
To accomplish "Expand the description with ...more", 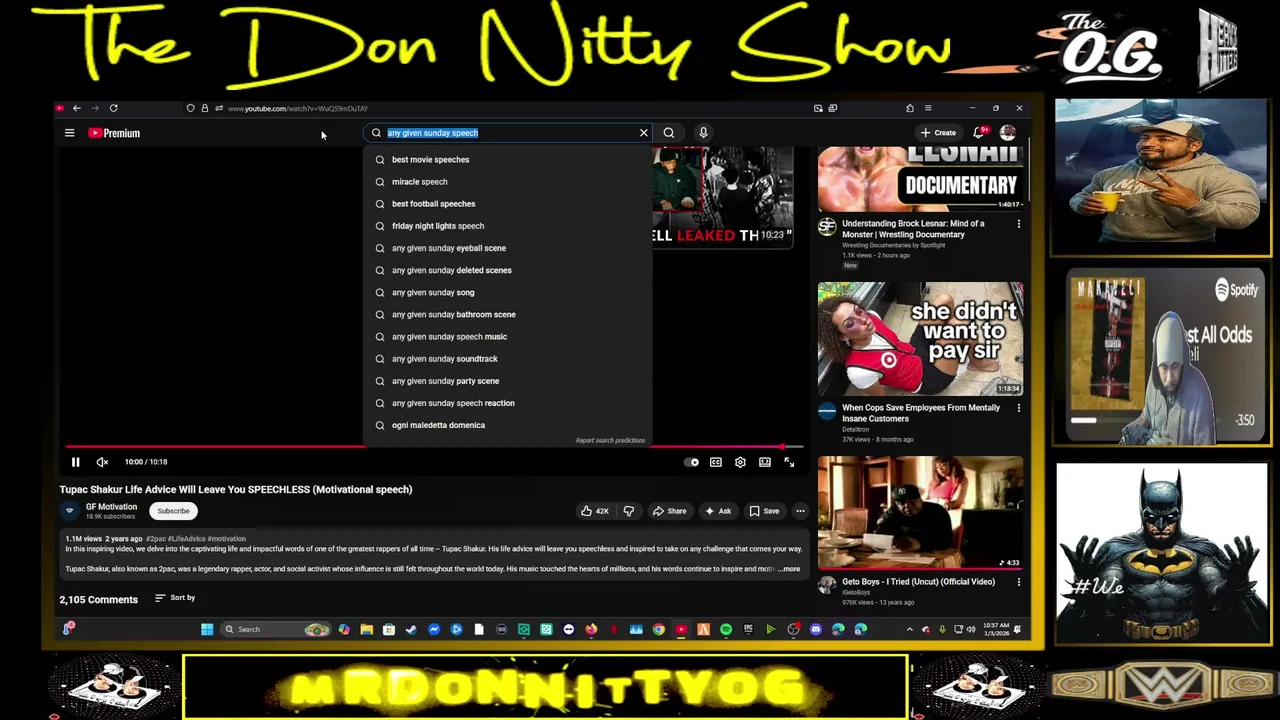I will click(789, 569).
